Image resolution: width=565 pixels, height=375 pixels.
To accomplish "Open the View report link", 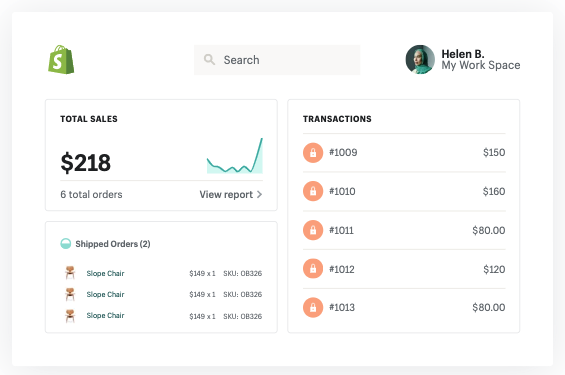I will coord(231,195).
